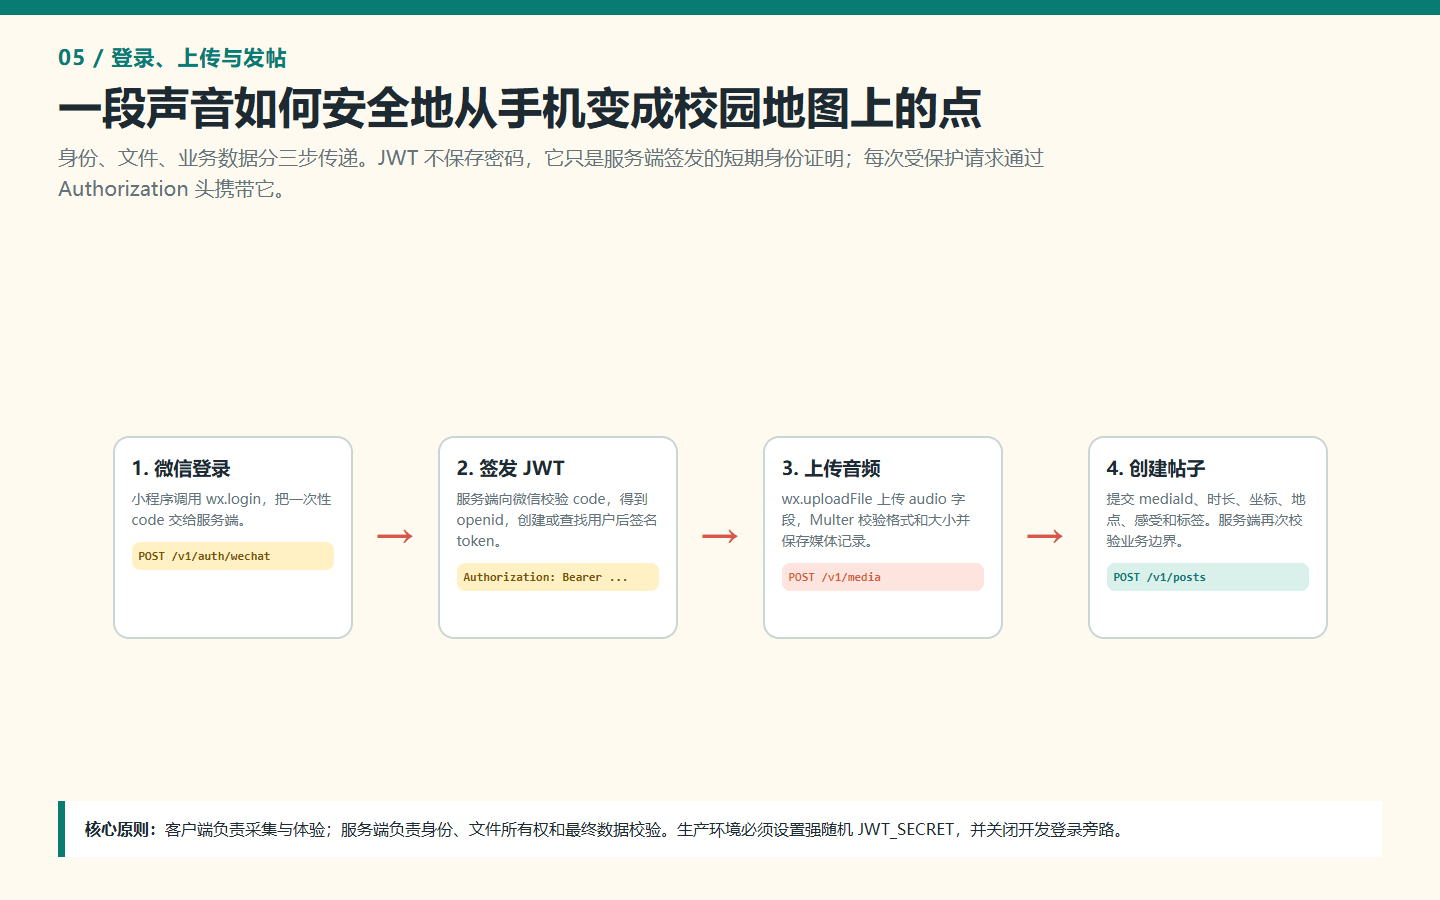Select the "2. 签发 JWT" card heading
The height and width of the screenshot is (900, 1440).
point(510,468)
